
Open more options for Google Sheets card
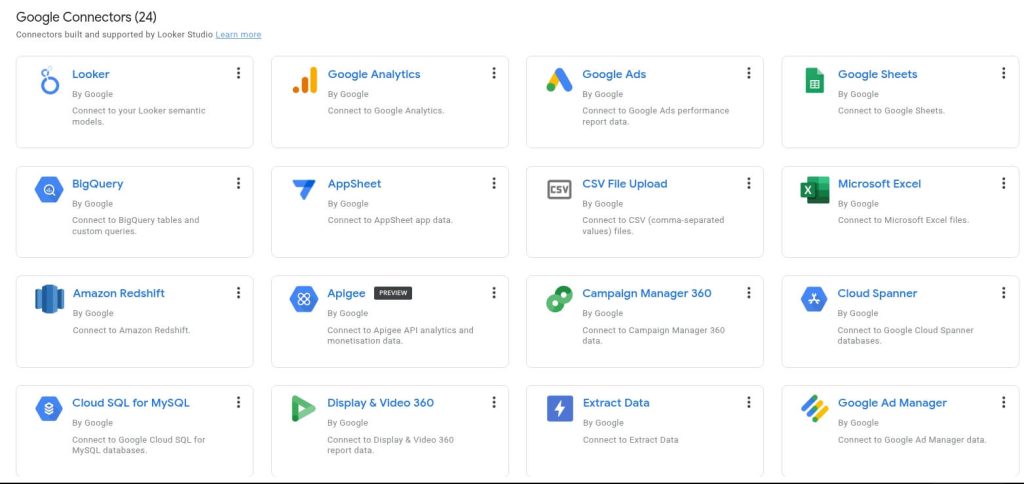(x=1004, y=73)
